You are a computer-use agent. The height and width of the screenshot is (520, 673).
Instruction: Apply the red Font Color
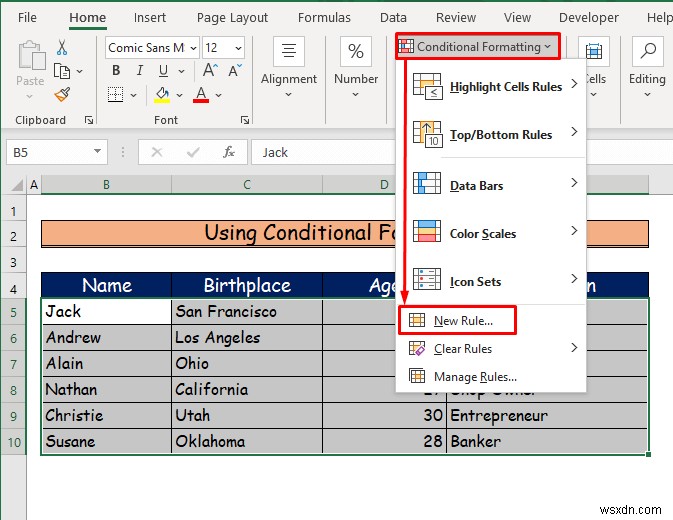(201, 95)
